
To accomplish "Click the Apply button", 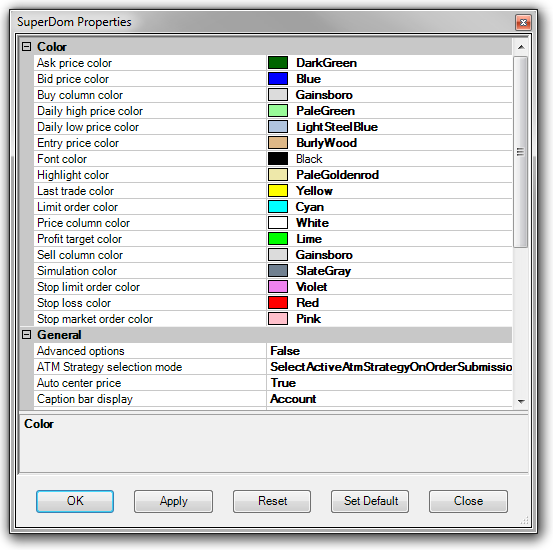I will (173, 501).
